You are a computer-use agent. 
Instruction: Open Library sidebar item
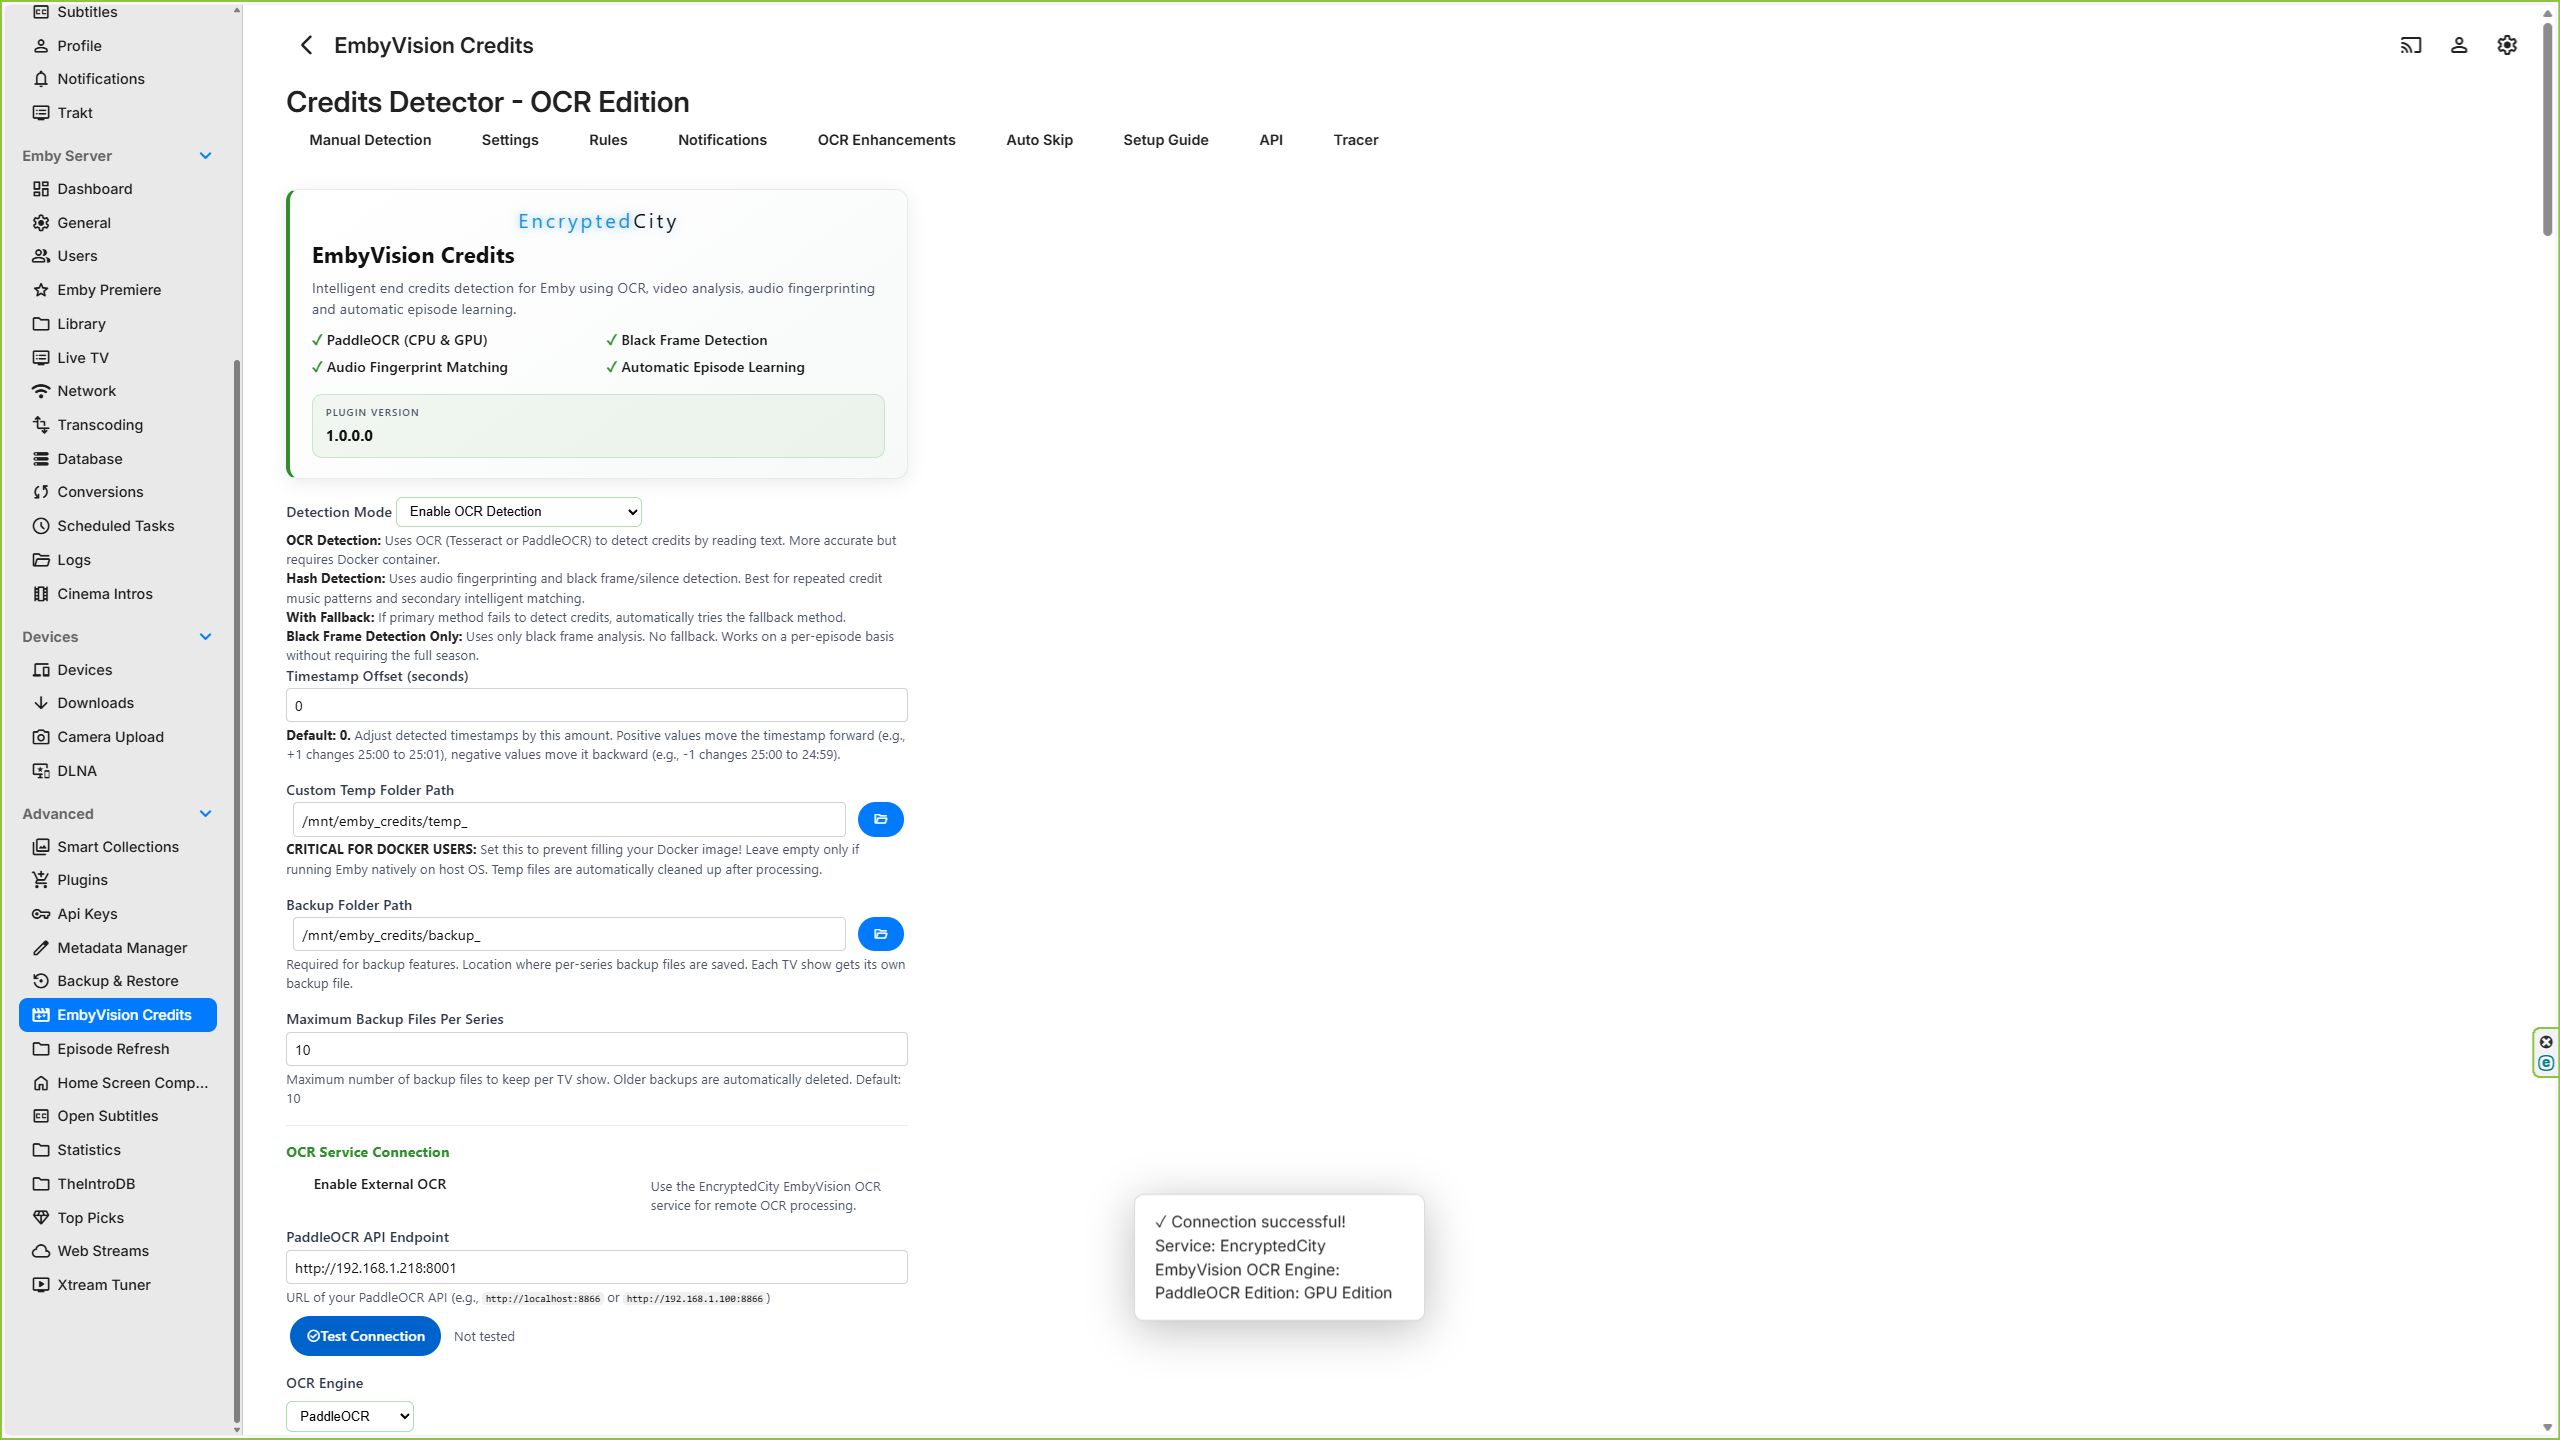tap(118, 324)
